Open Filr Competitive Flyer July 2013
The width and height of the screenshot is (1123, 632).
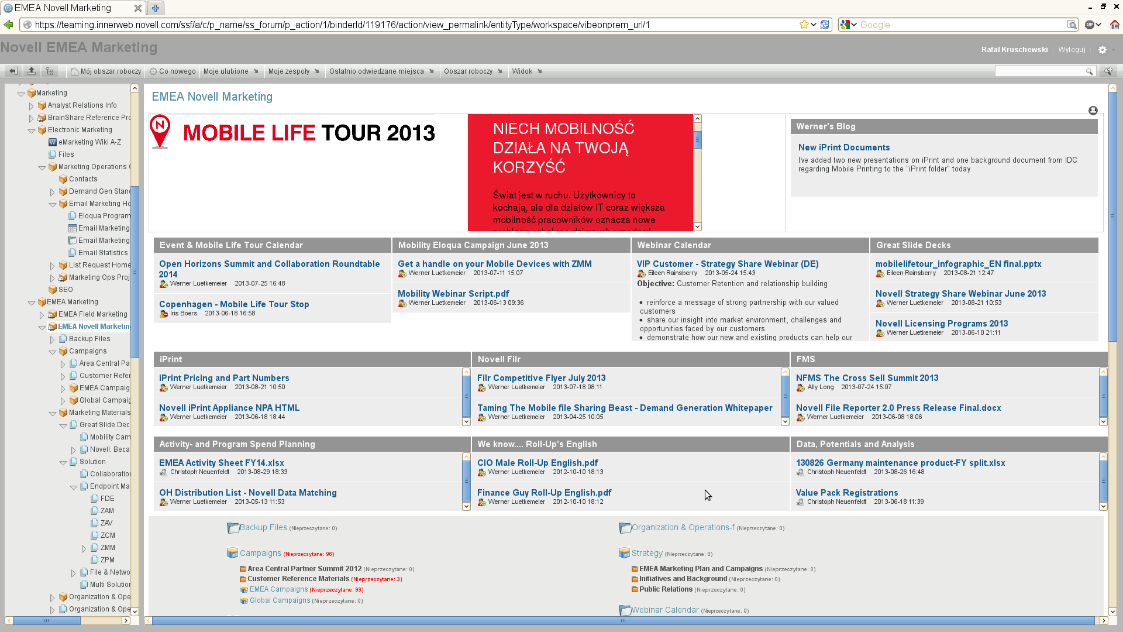(541, 378)
